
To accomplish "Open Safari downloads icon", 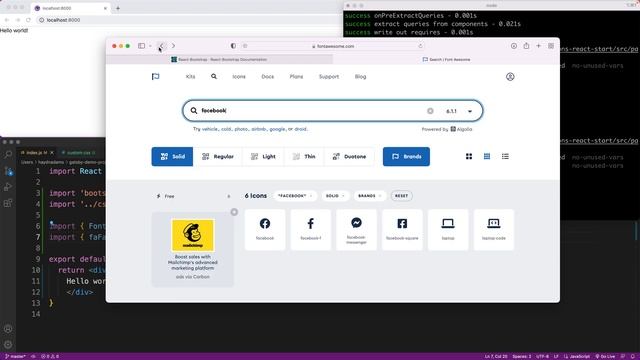I will [514, 46].
